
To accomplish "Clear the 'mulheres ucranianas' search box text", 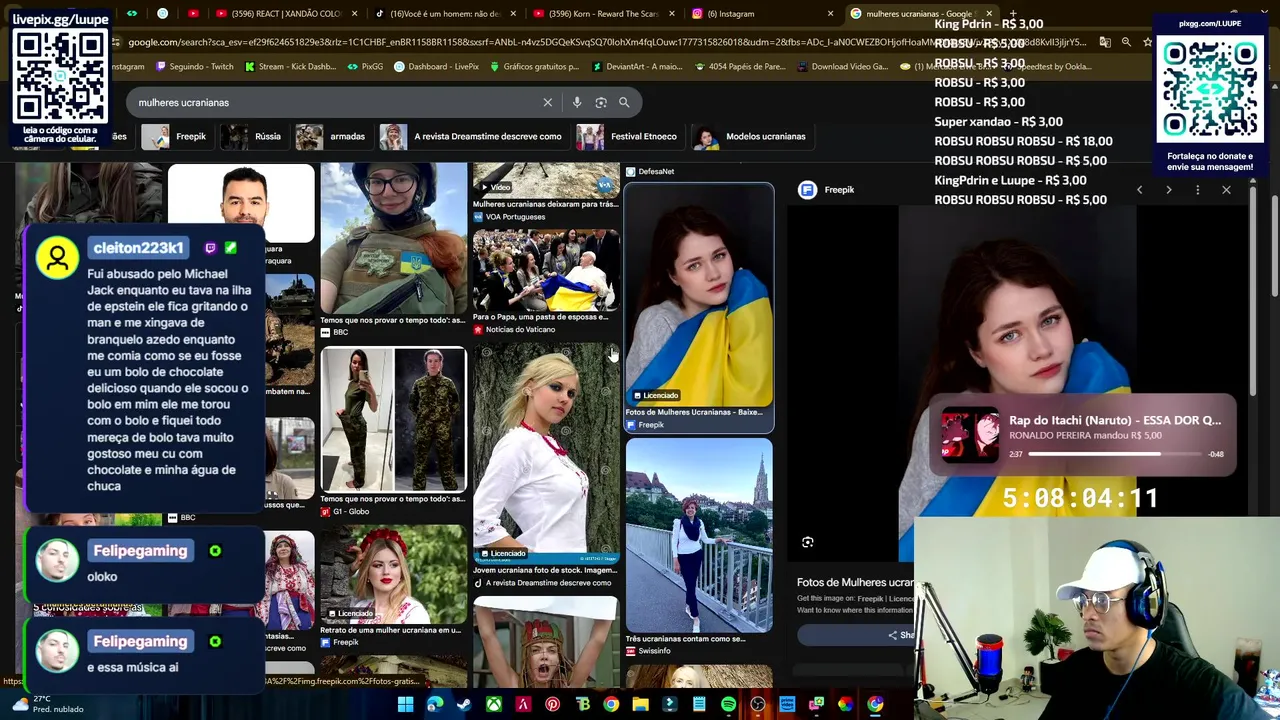I will (547, 102).
